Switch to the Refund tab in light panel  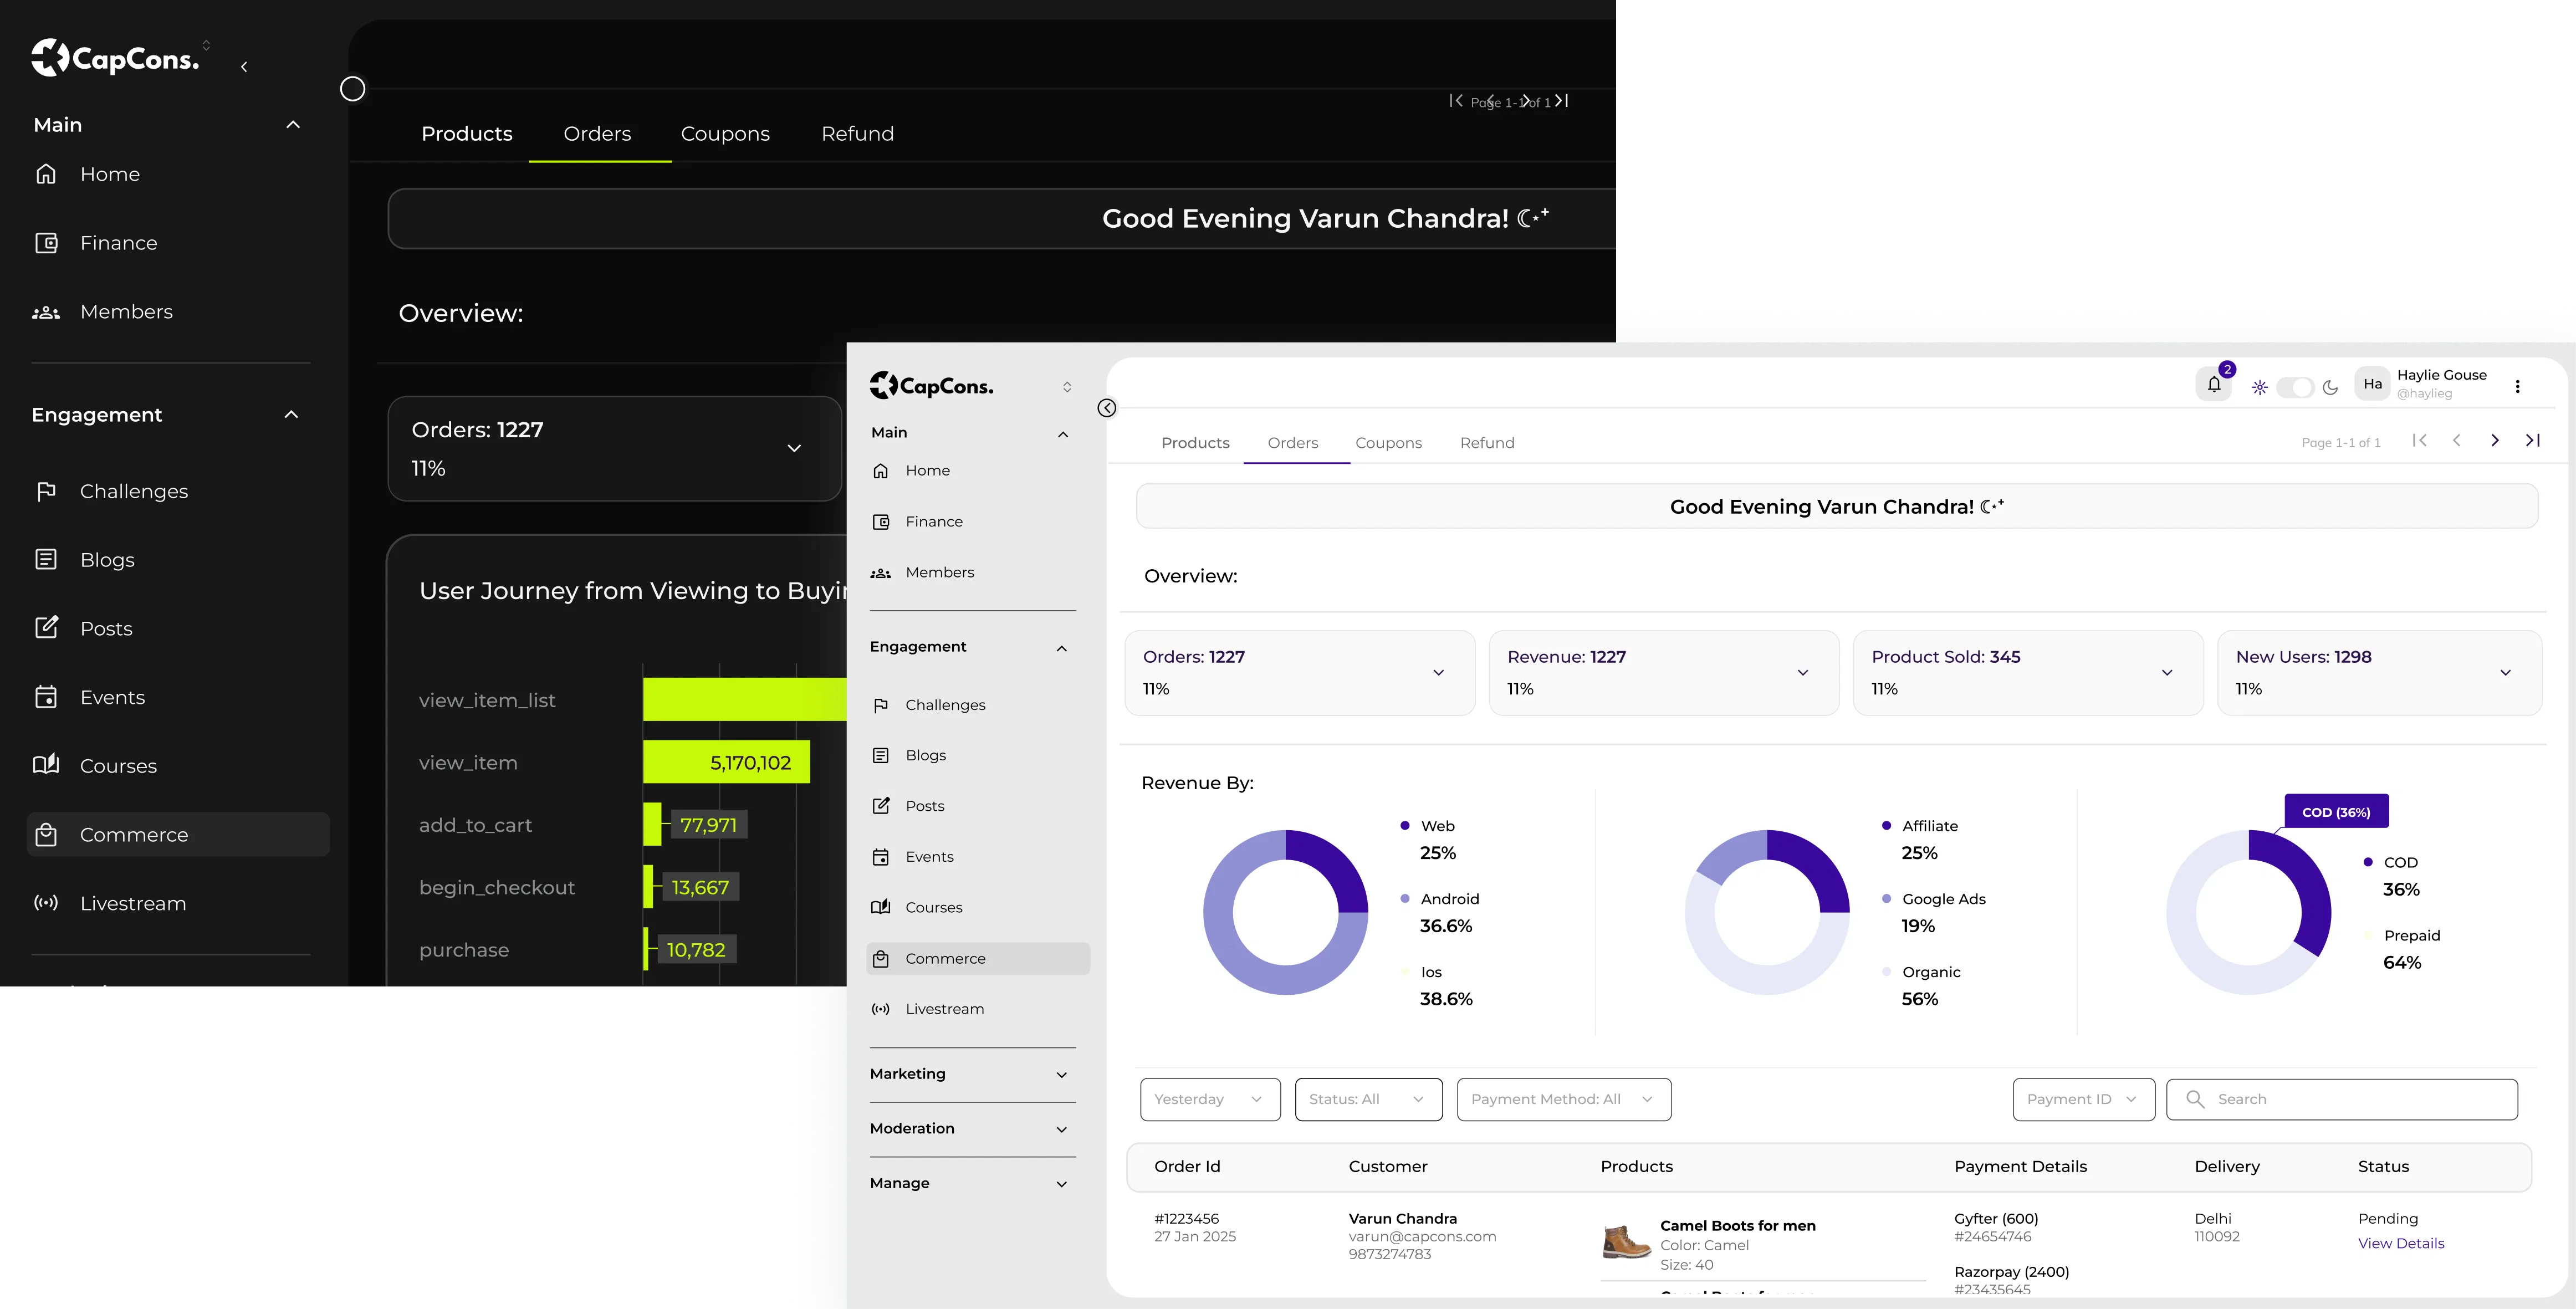click(x=1487, y=443)
